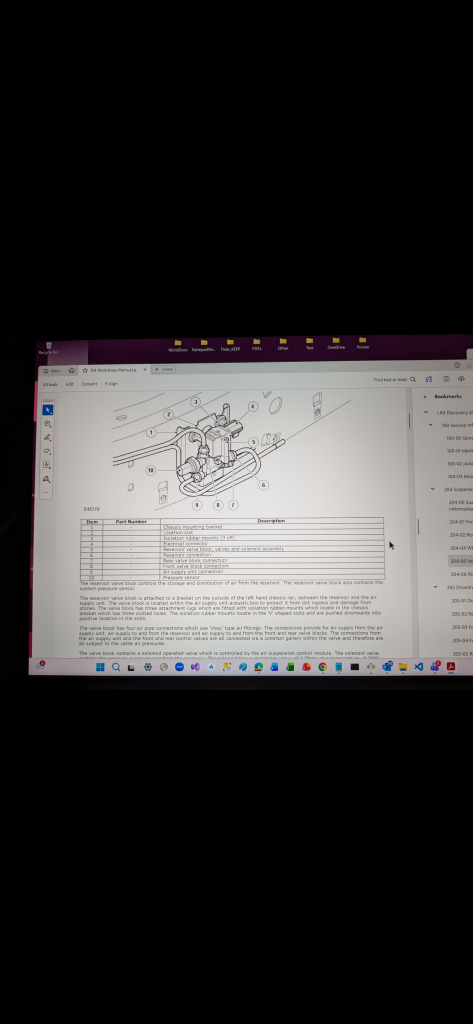Open Windows taskbar search

(x=116, y=667)
